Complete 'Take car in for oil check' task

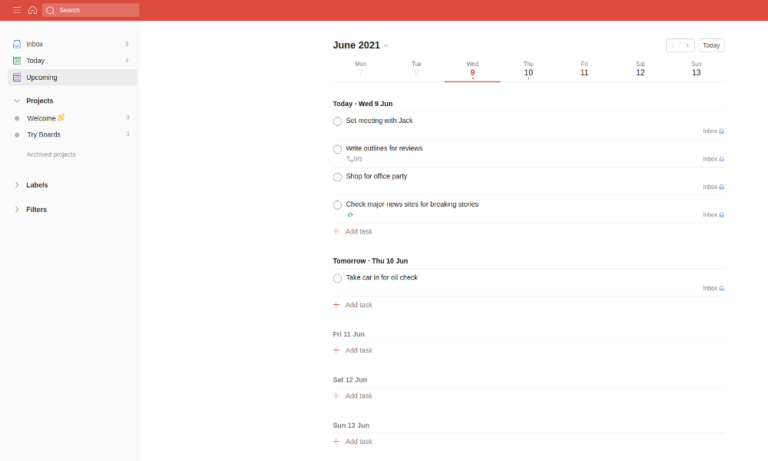point(337,279)
